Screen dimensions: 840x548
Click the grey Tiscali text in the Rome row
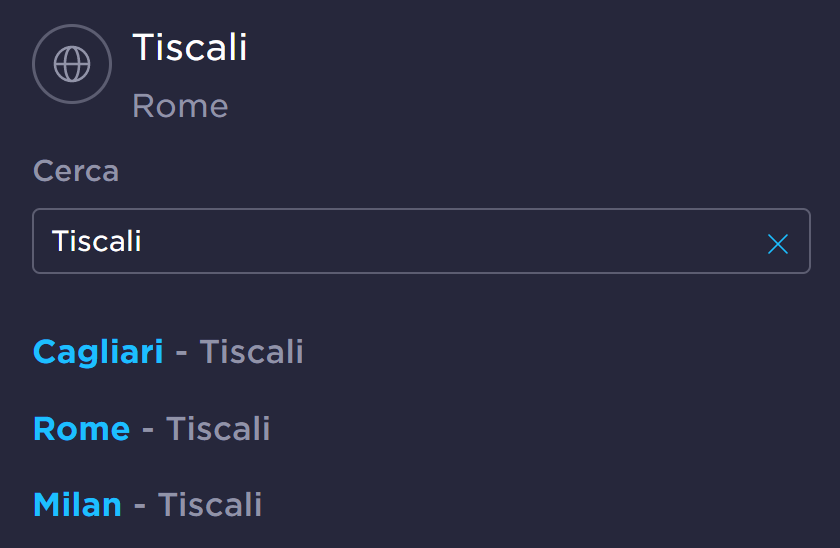(218, 429)
